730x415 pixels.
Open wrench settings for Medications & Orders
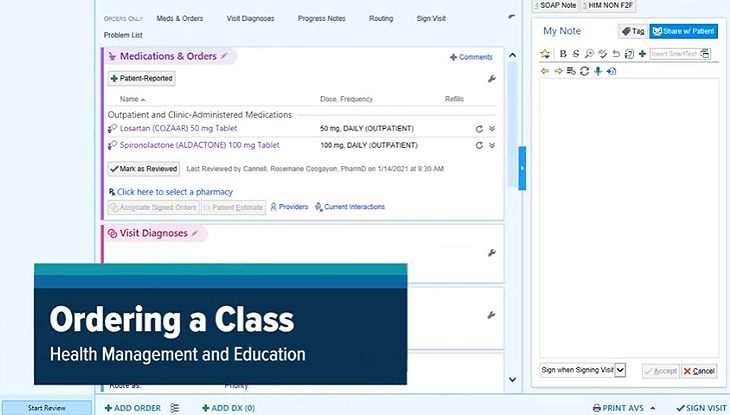pos(491,78)
